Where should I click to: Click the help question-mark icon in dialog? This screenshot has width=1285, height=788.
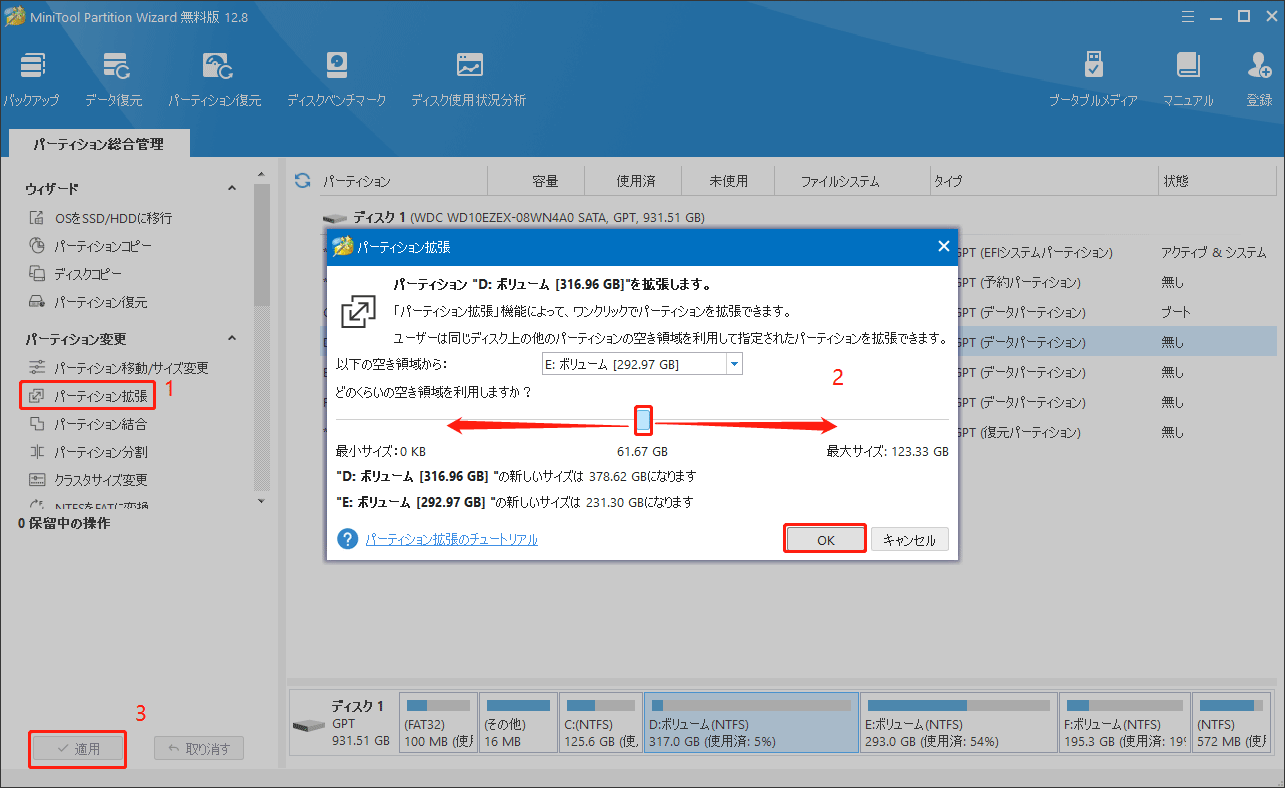(347, 539)
